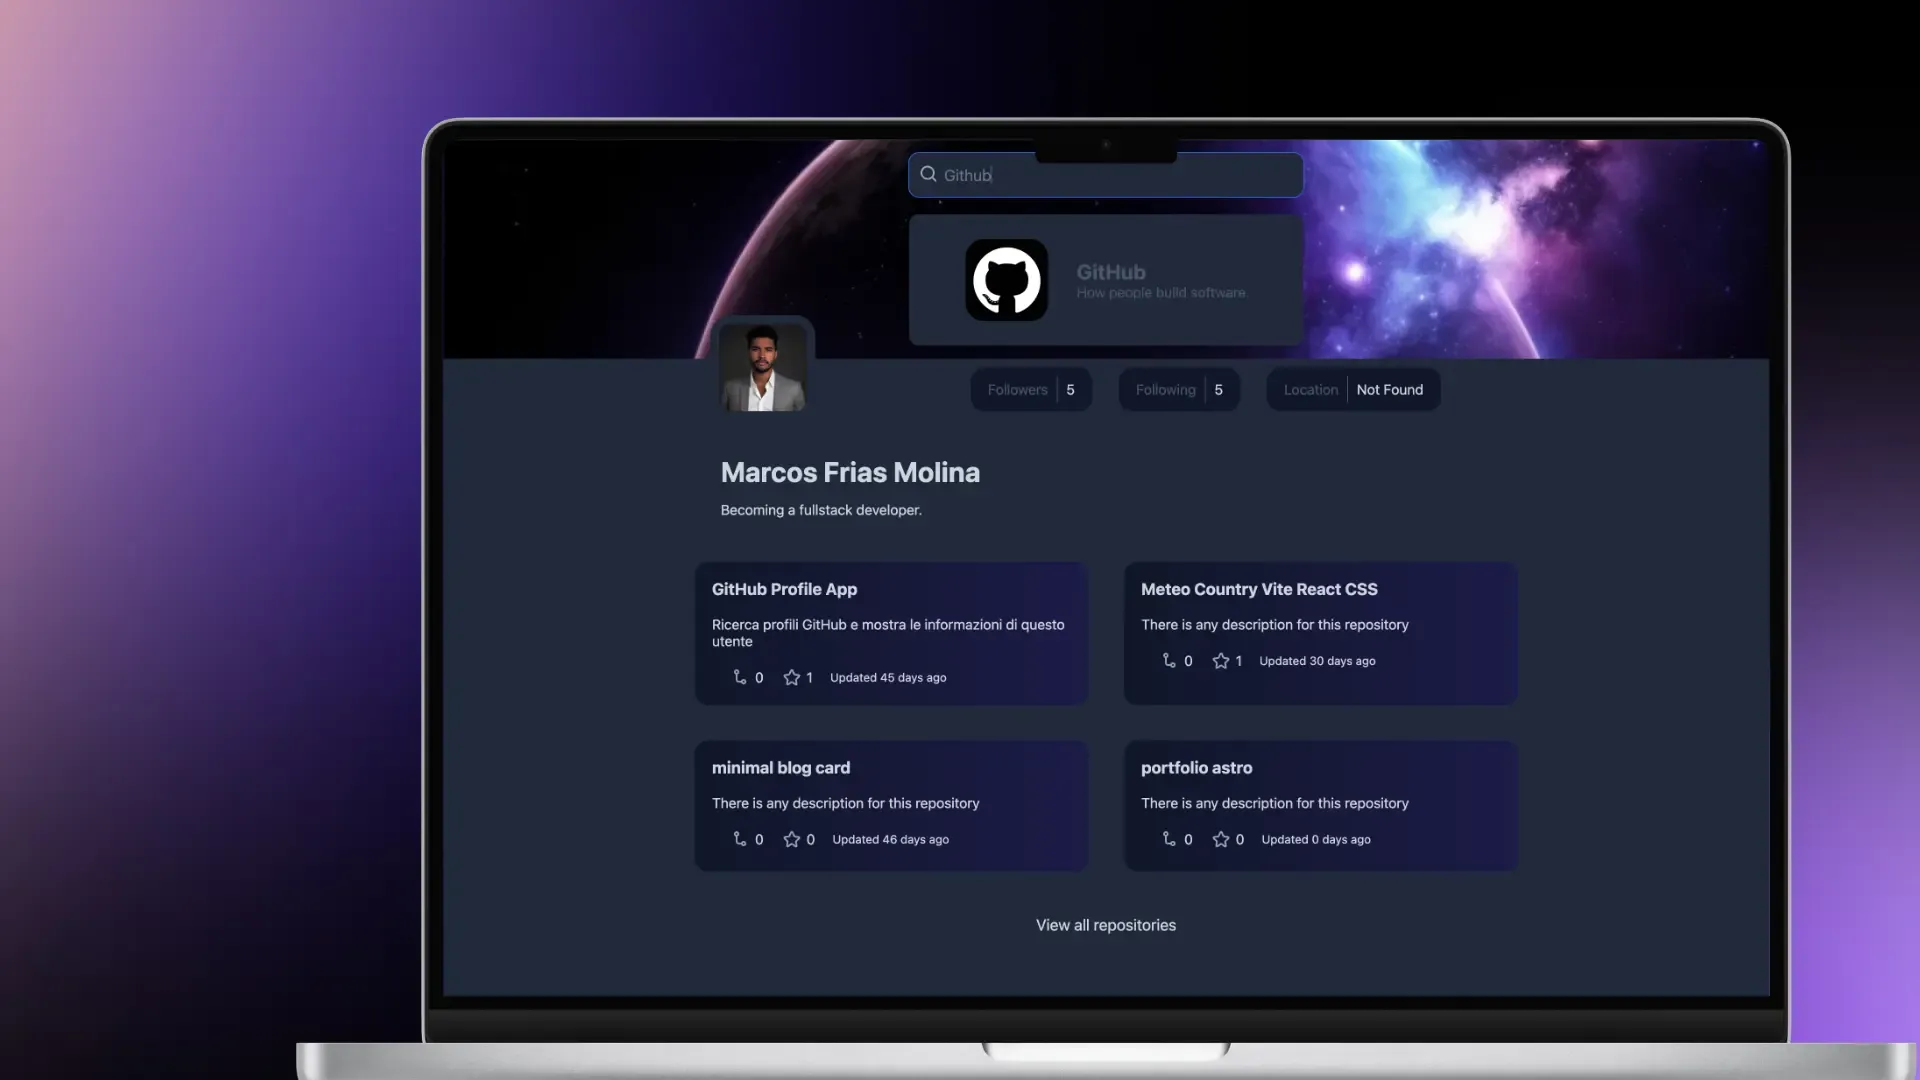Click the star icon on portfolio astro
Image resolution: width=1920 pixels, height=1080 pixels.
[x=1220, y=839]
